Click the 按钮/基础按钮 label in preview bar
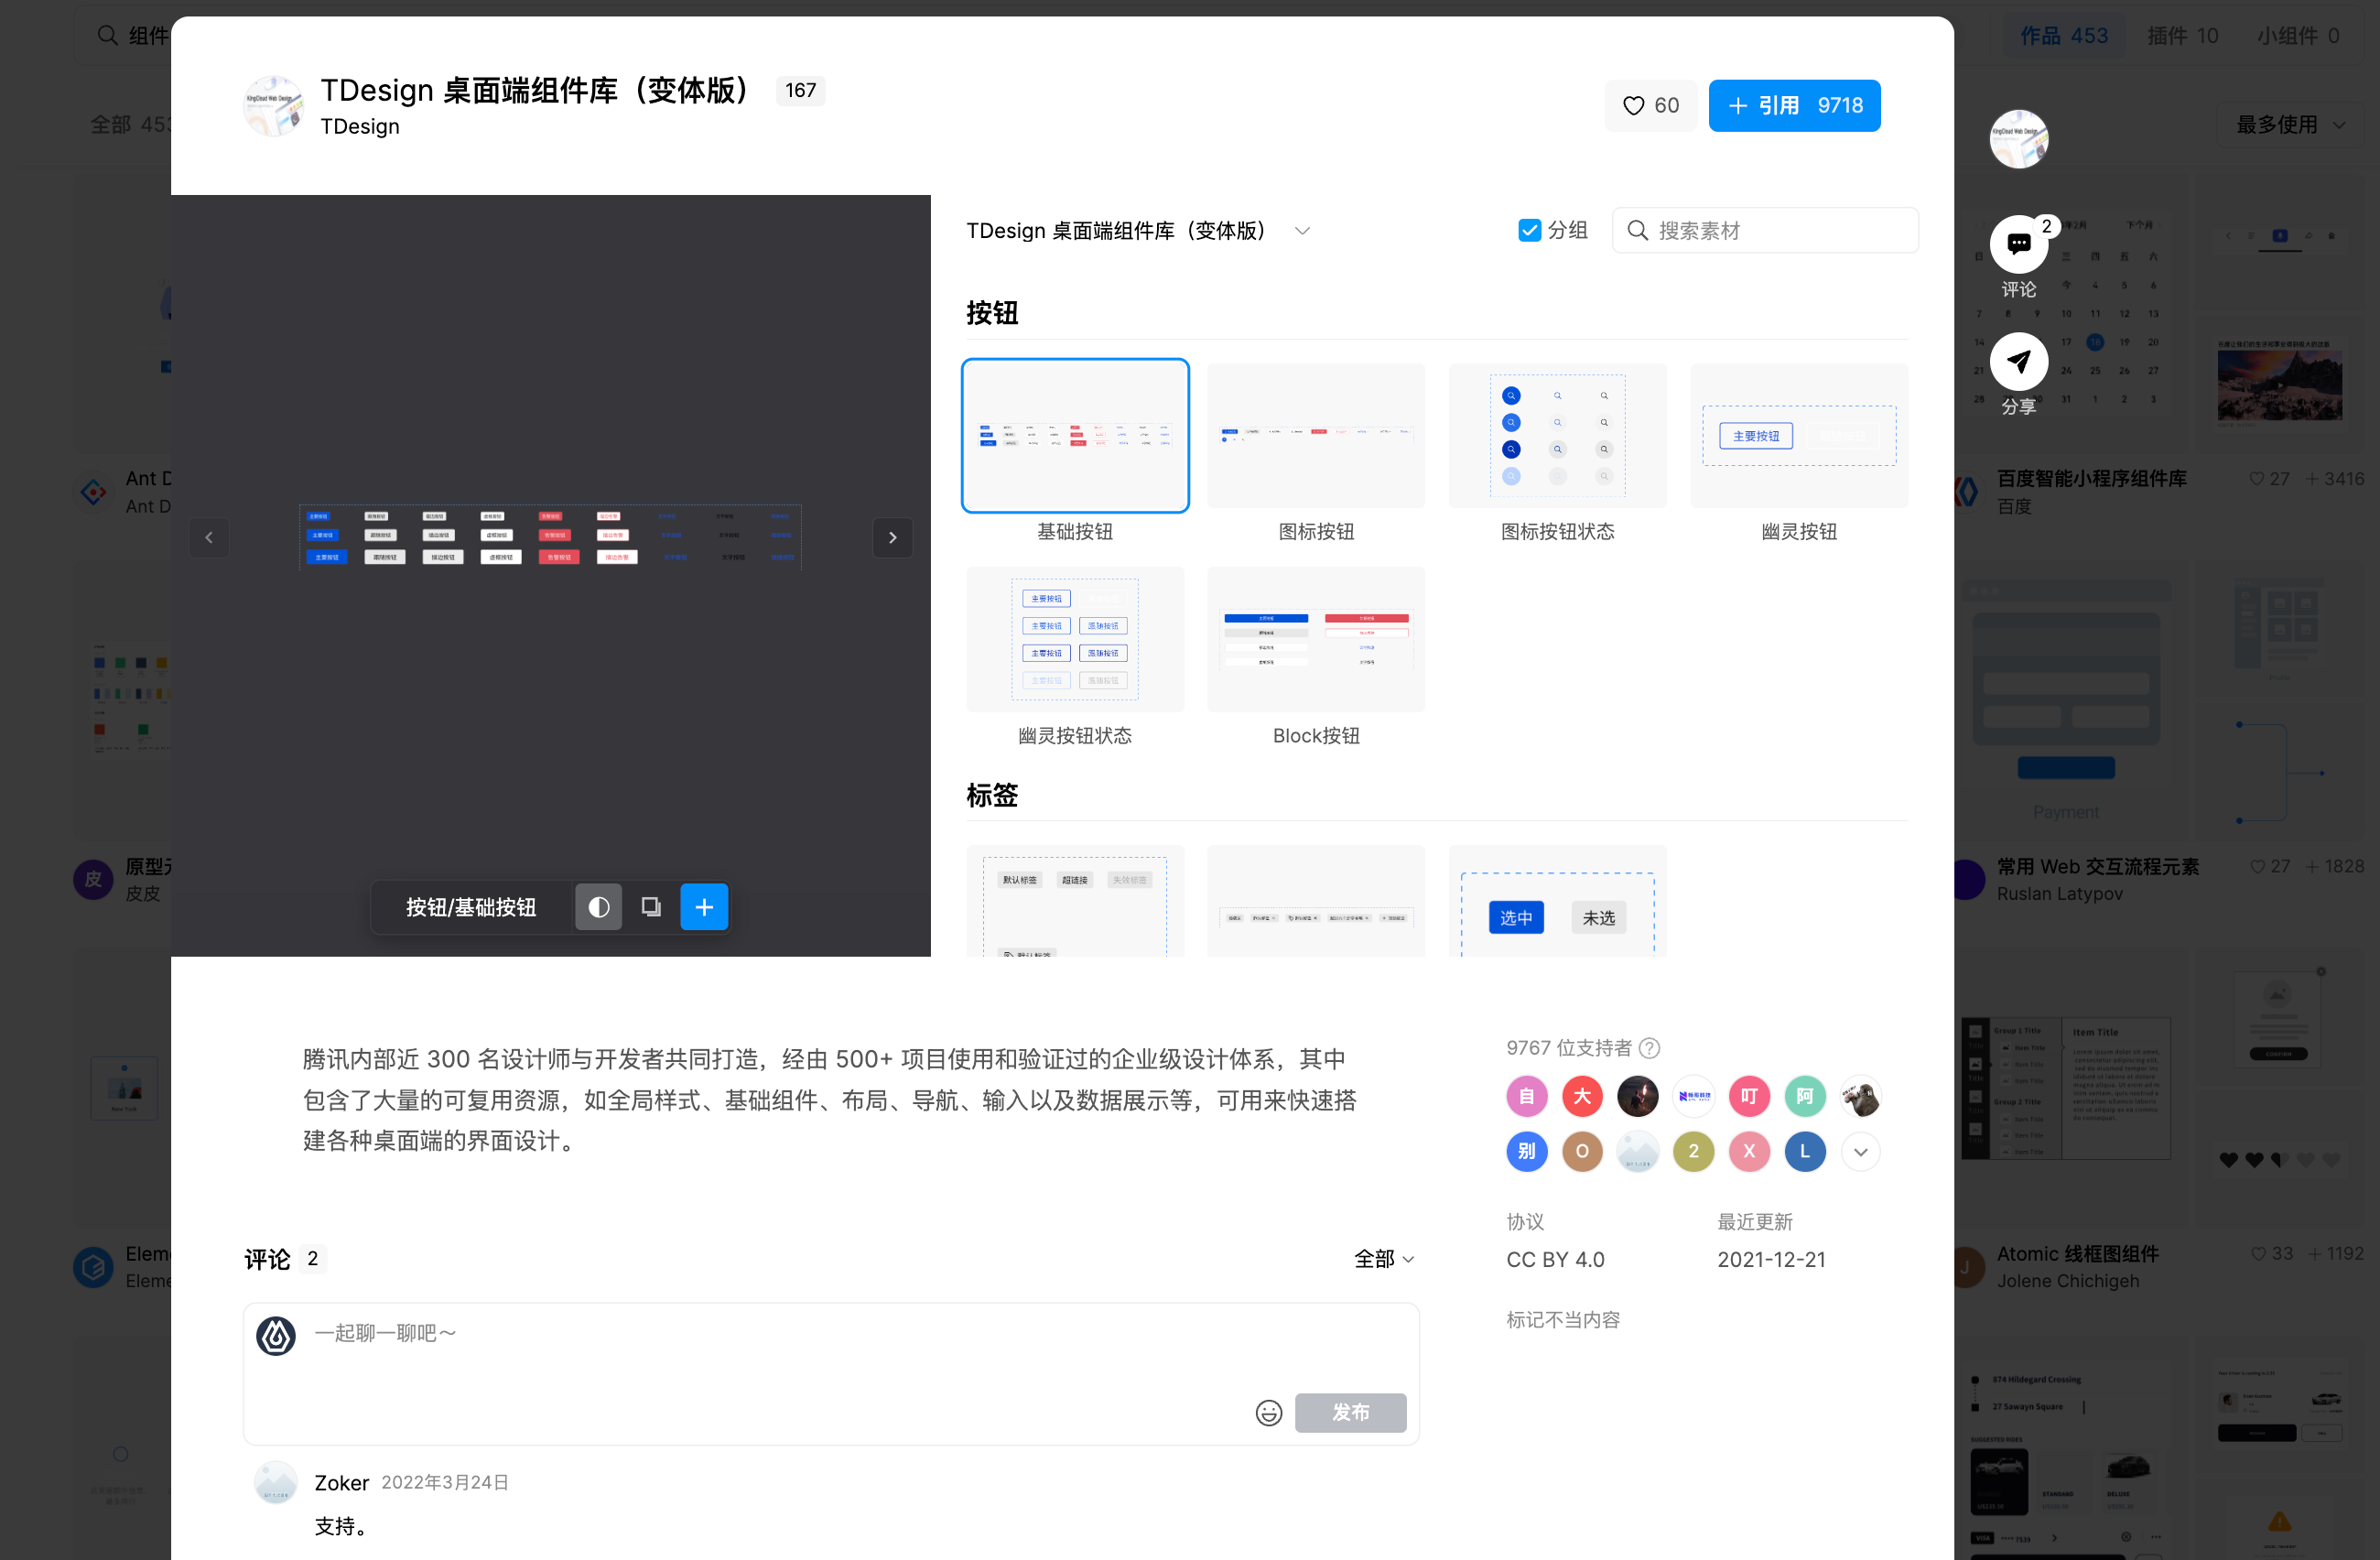Viewport: 2380px width, 1560px height. coord(471,907)
